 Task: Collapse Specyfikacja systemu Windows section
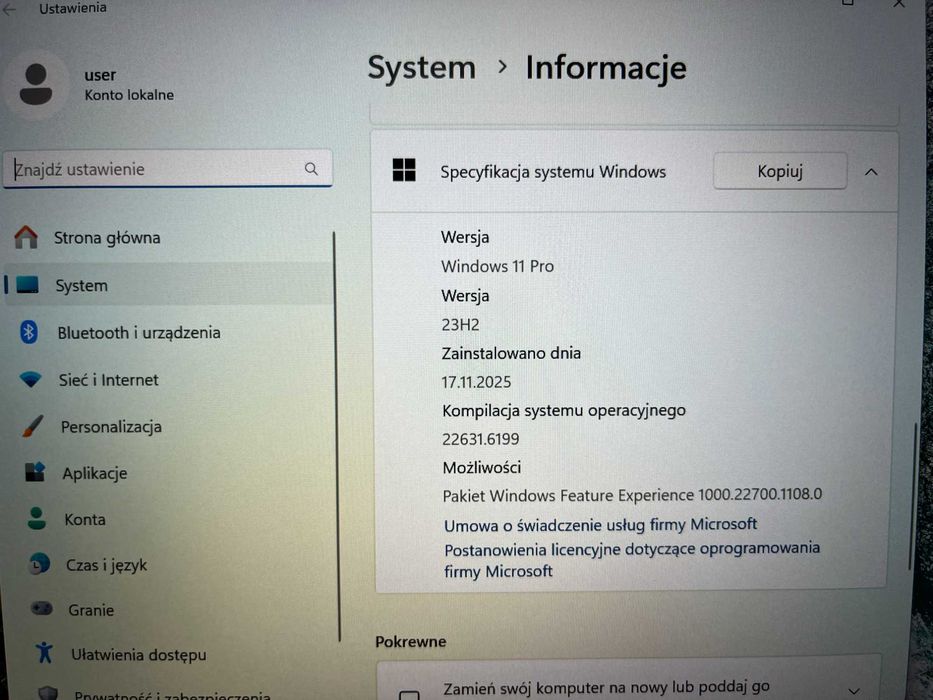click(x=871, y=173)
